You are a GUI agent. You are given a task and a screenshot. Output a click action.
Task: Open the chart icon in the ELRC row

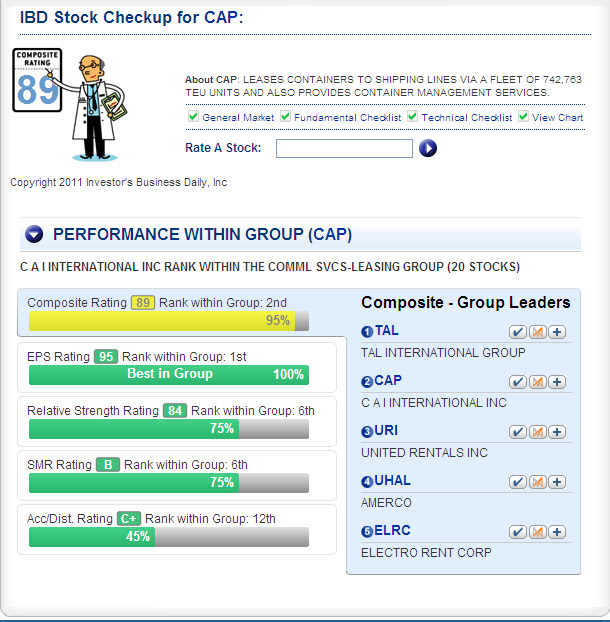pos(537,532)
